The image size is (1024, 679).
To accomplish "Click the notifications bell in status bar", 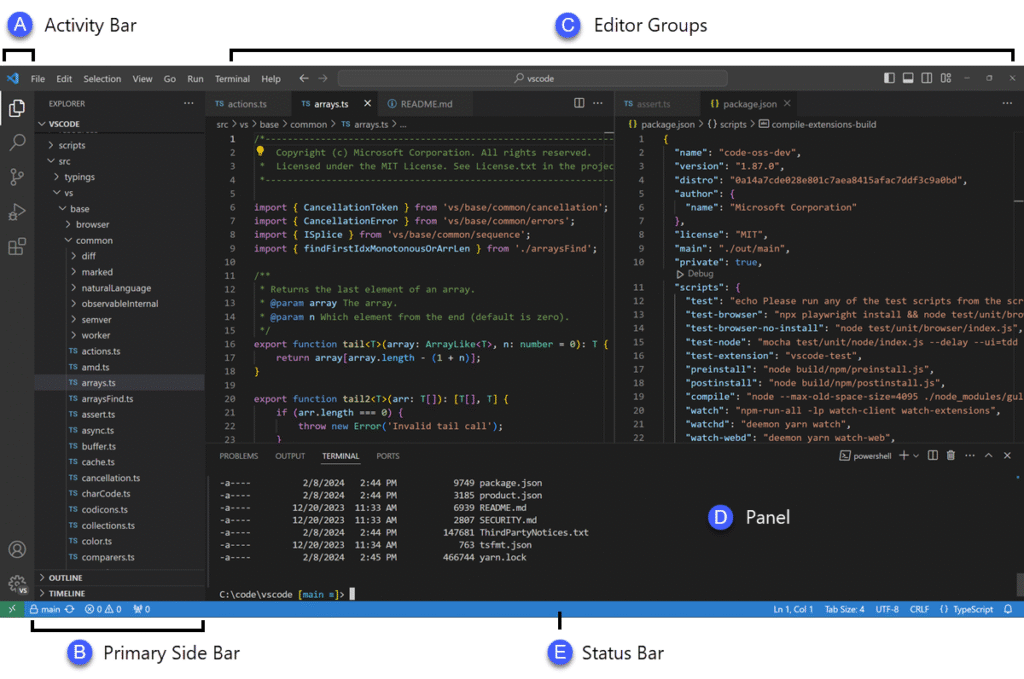I will tap(1008, 609).
